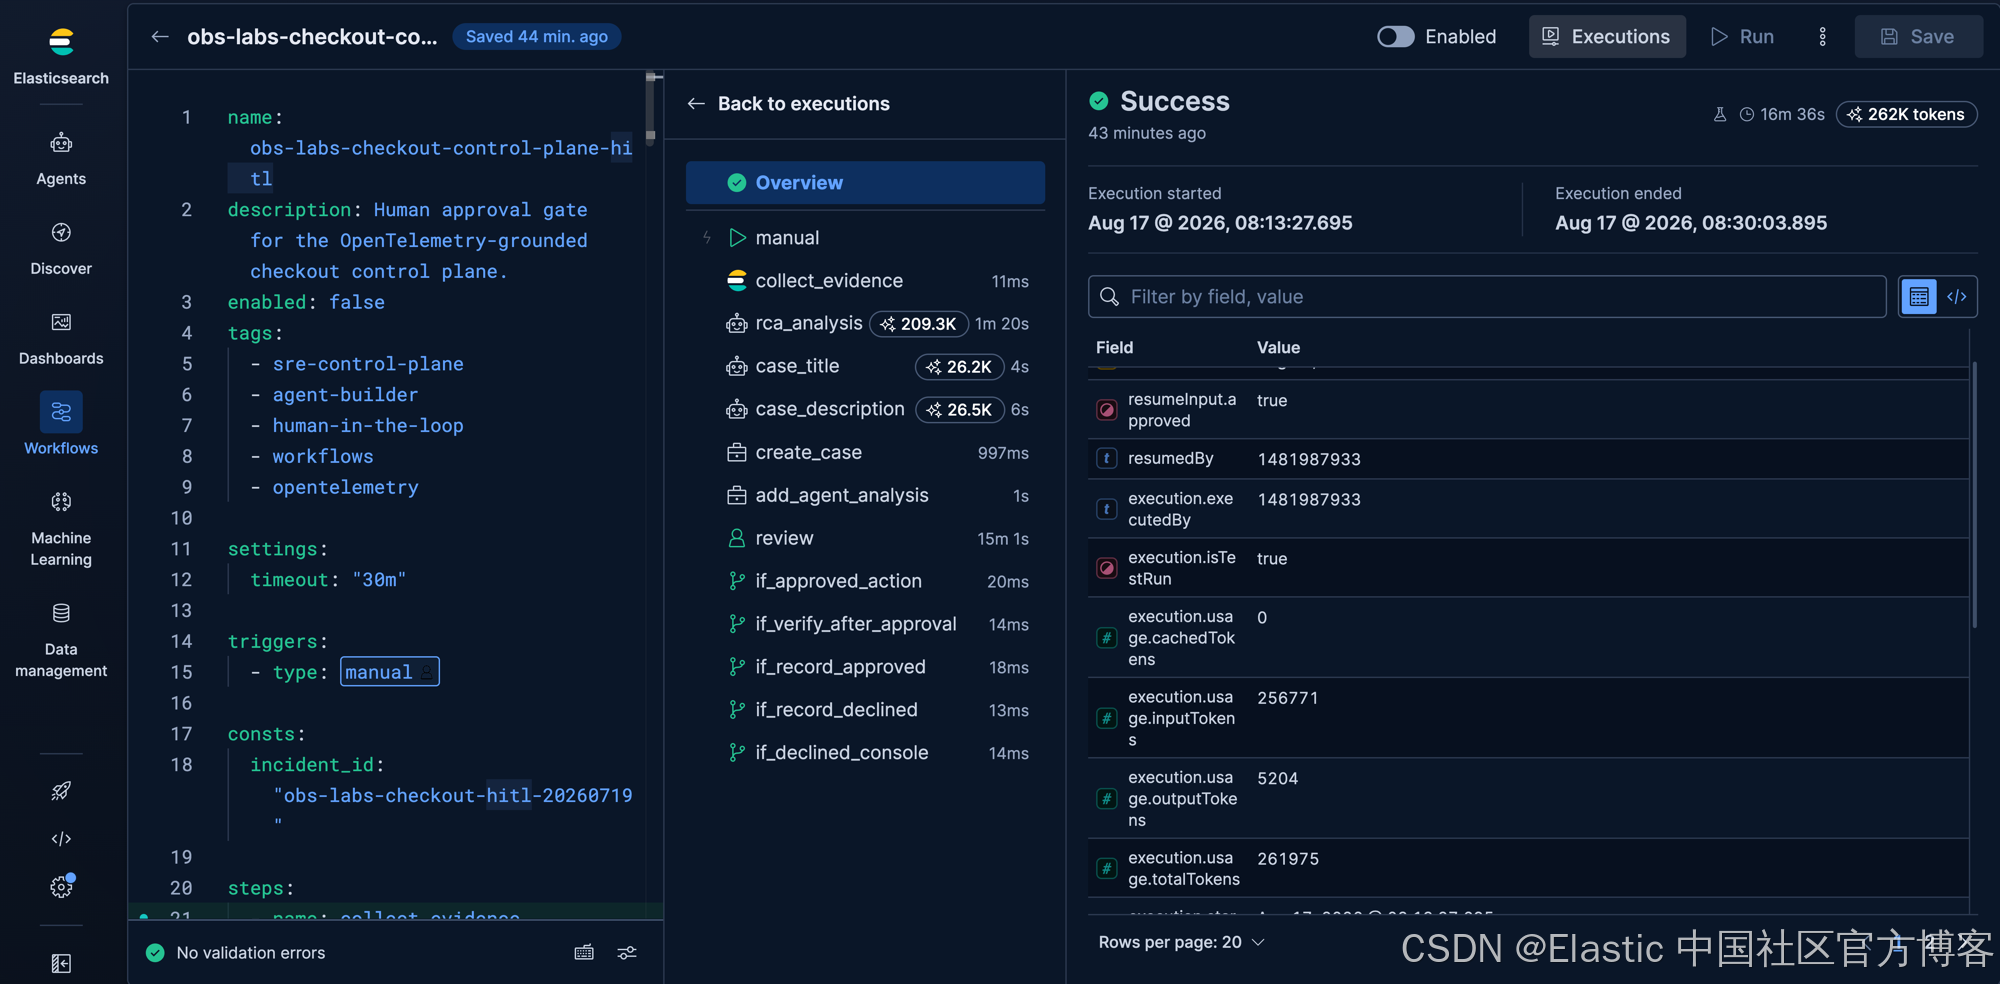
Task: Open the more options vertical dots menu
Action: coord(1822,37)
